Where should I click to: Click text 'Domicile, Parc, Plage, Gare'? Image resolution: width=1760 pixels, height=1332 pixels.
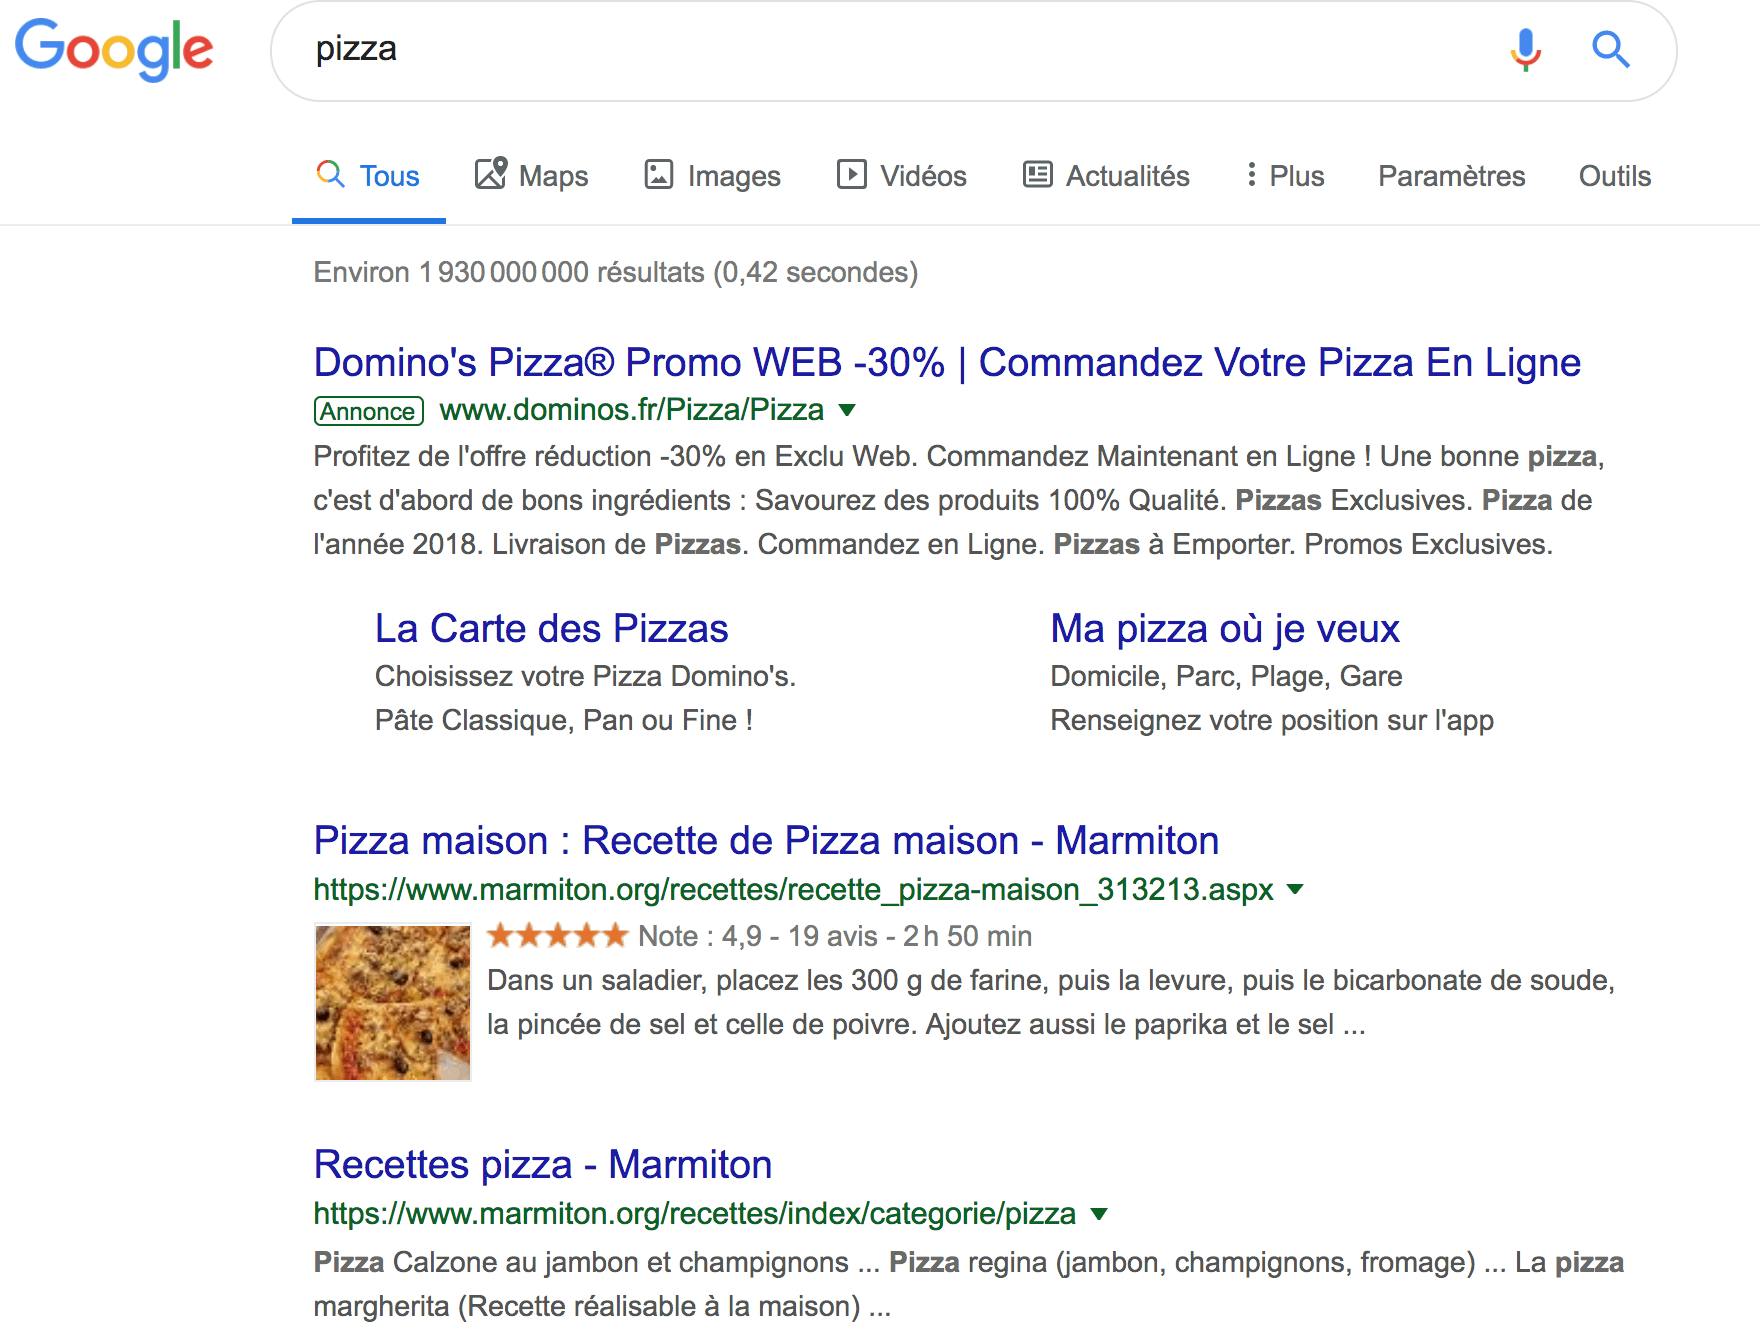[1226, 676]
